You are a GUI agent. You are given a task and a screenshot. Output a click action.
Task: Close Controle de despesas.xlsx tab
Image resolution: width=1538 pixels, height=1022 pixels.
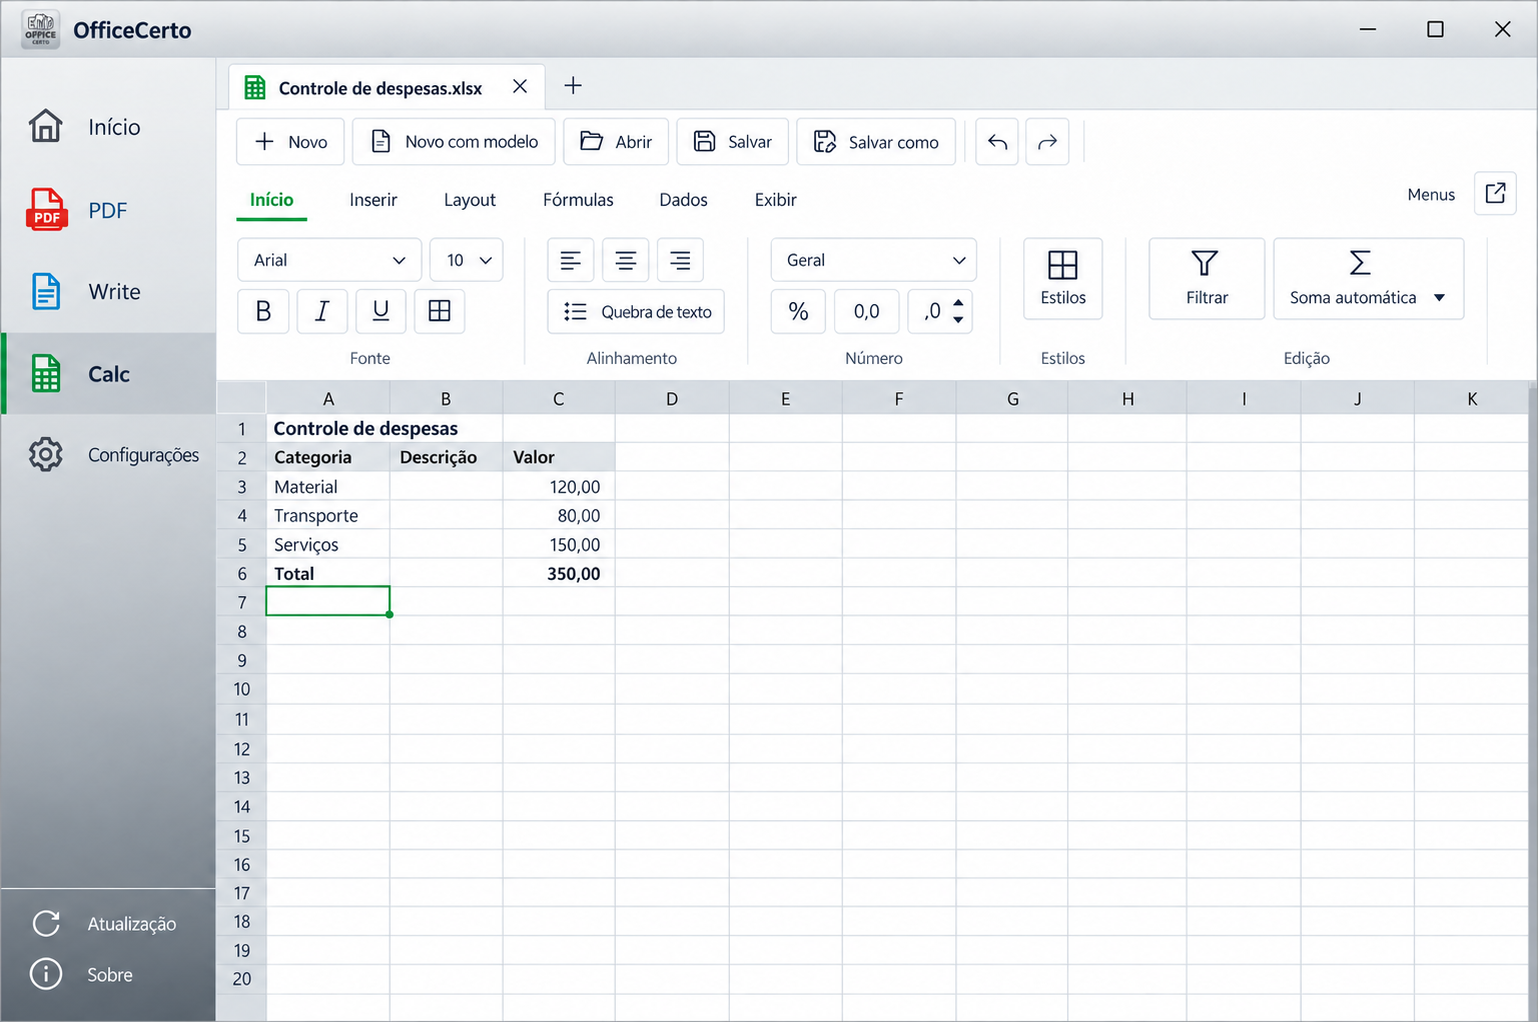click(x=520, y=87)
